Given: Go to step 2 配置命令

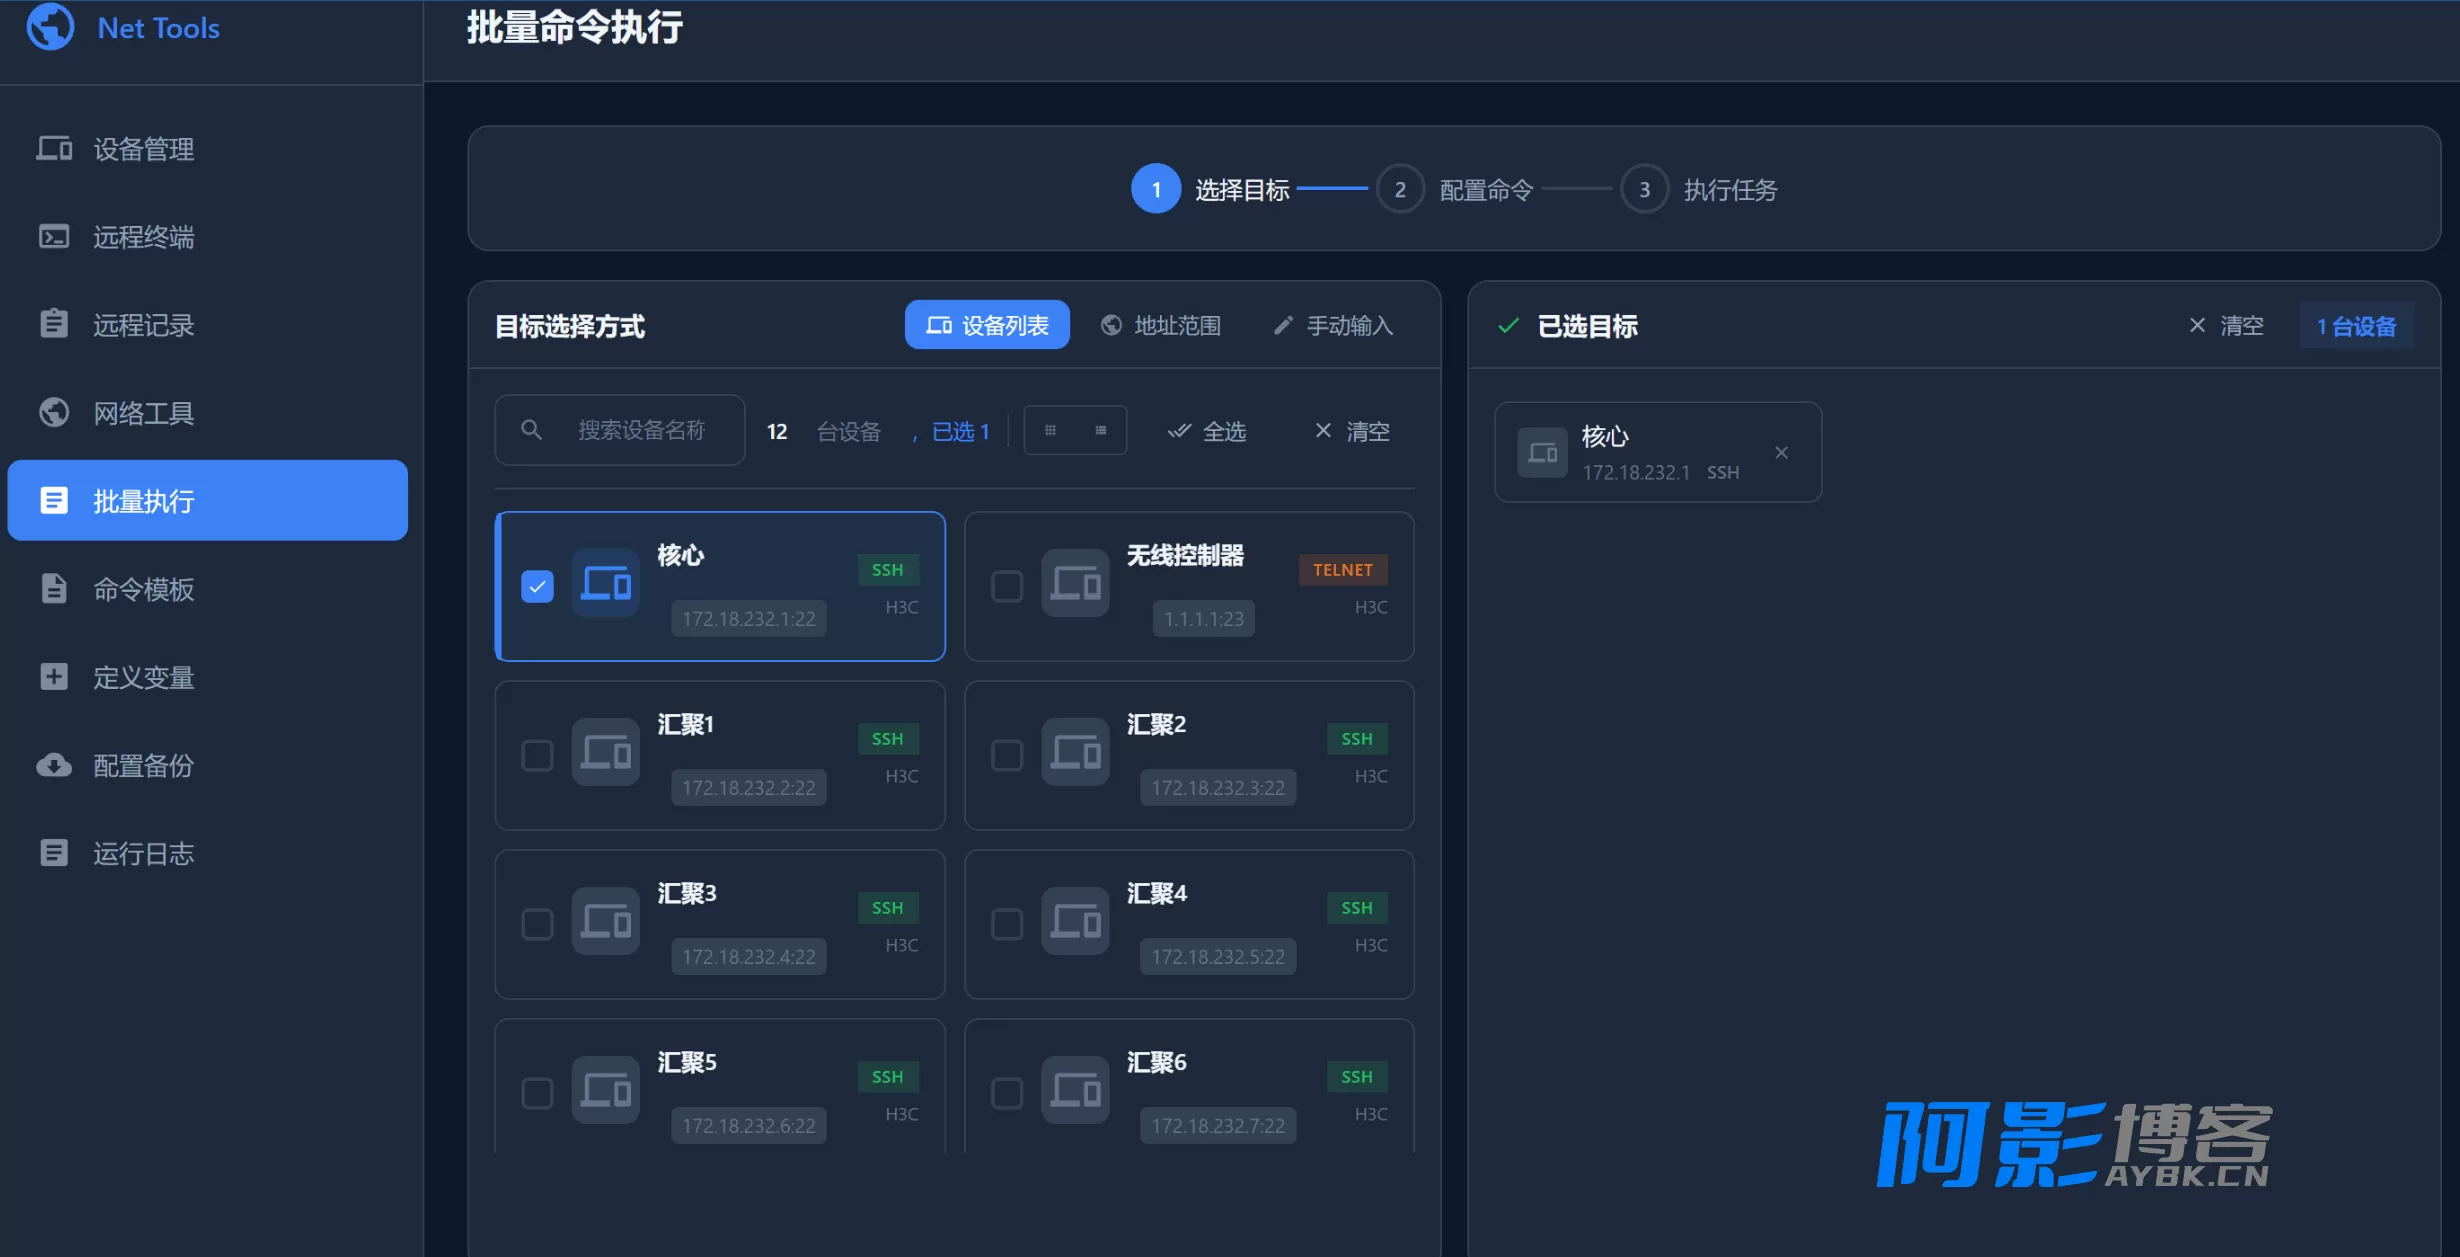Looking at the screenshot, I should click(x=1455, y=189).
